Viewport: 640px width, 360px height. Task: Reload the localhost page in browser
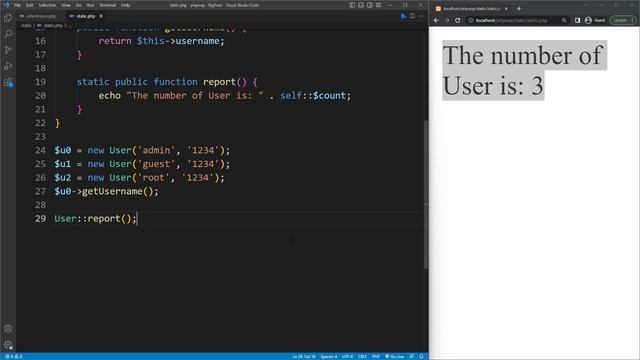(458, 20)
